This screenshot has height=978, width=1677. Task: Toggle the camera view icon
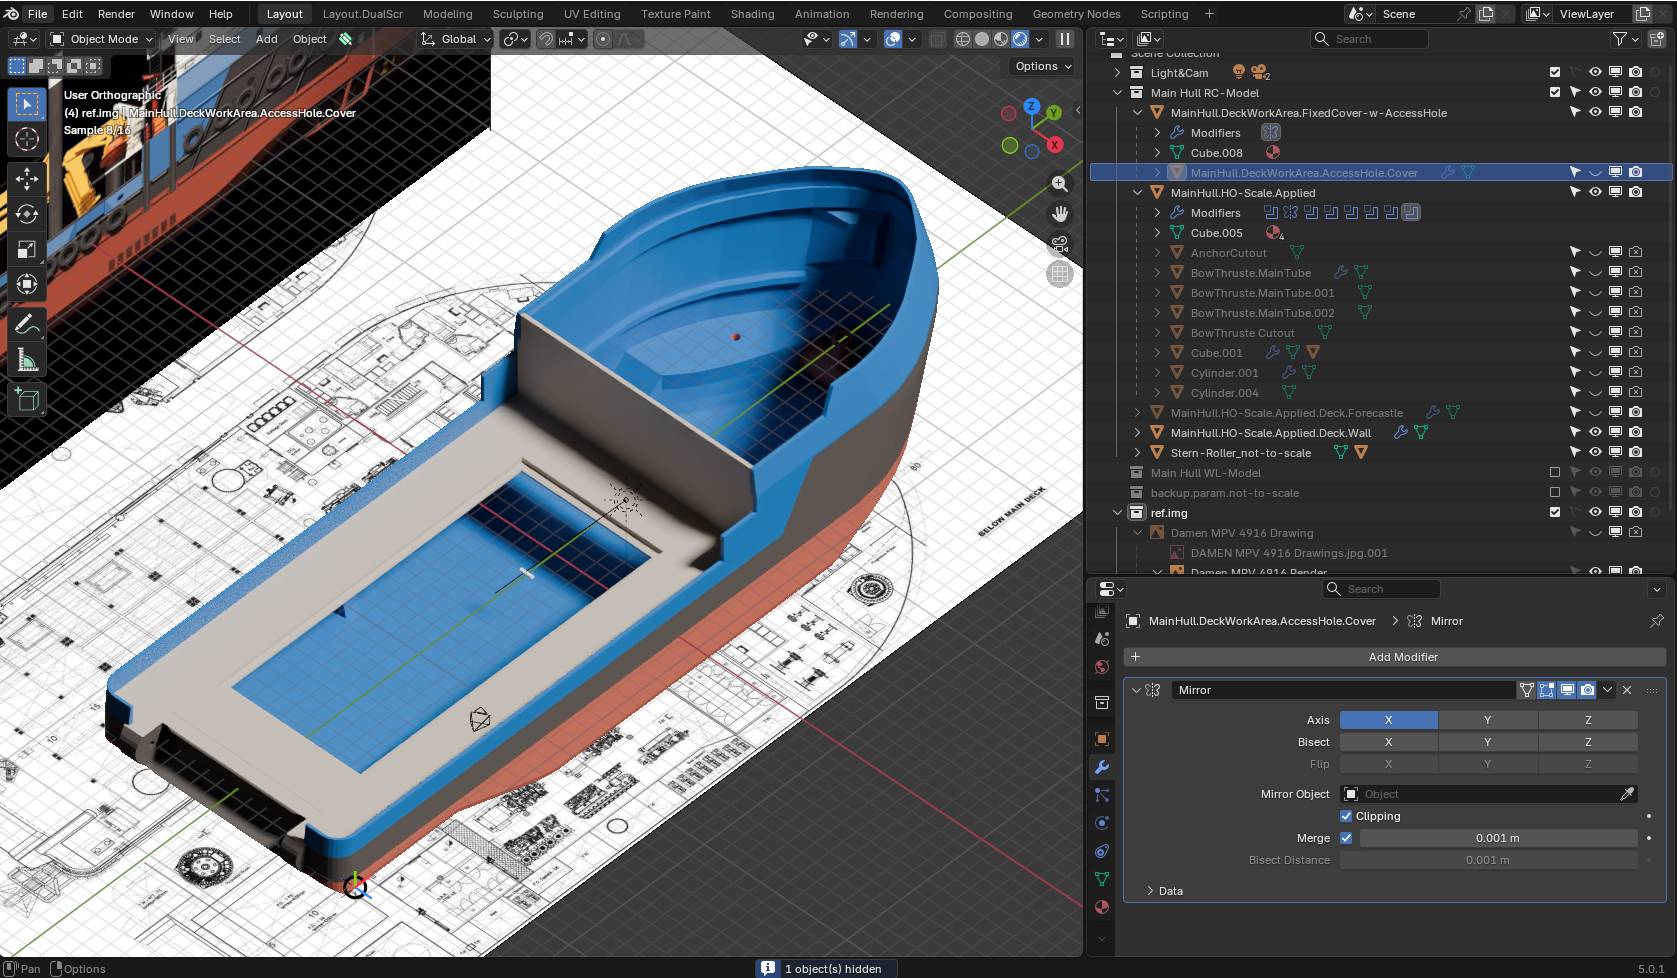[x=1060, y=244]
